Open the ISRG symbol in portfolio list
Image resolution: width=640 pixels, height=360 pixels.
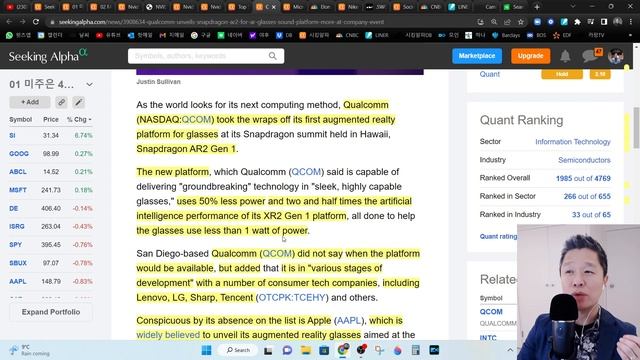tap(17, 227)
